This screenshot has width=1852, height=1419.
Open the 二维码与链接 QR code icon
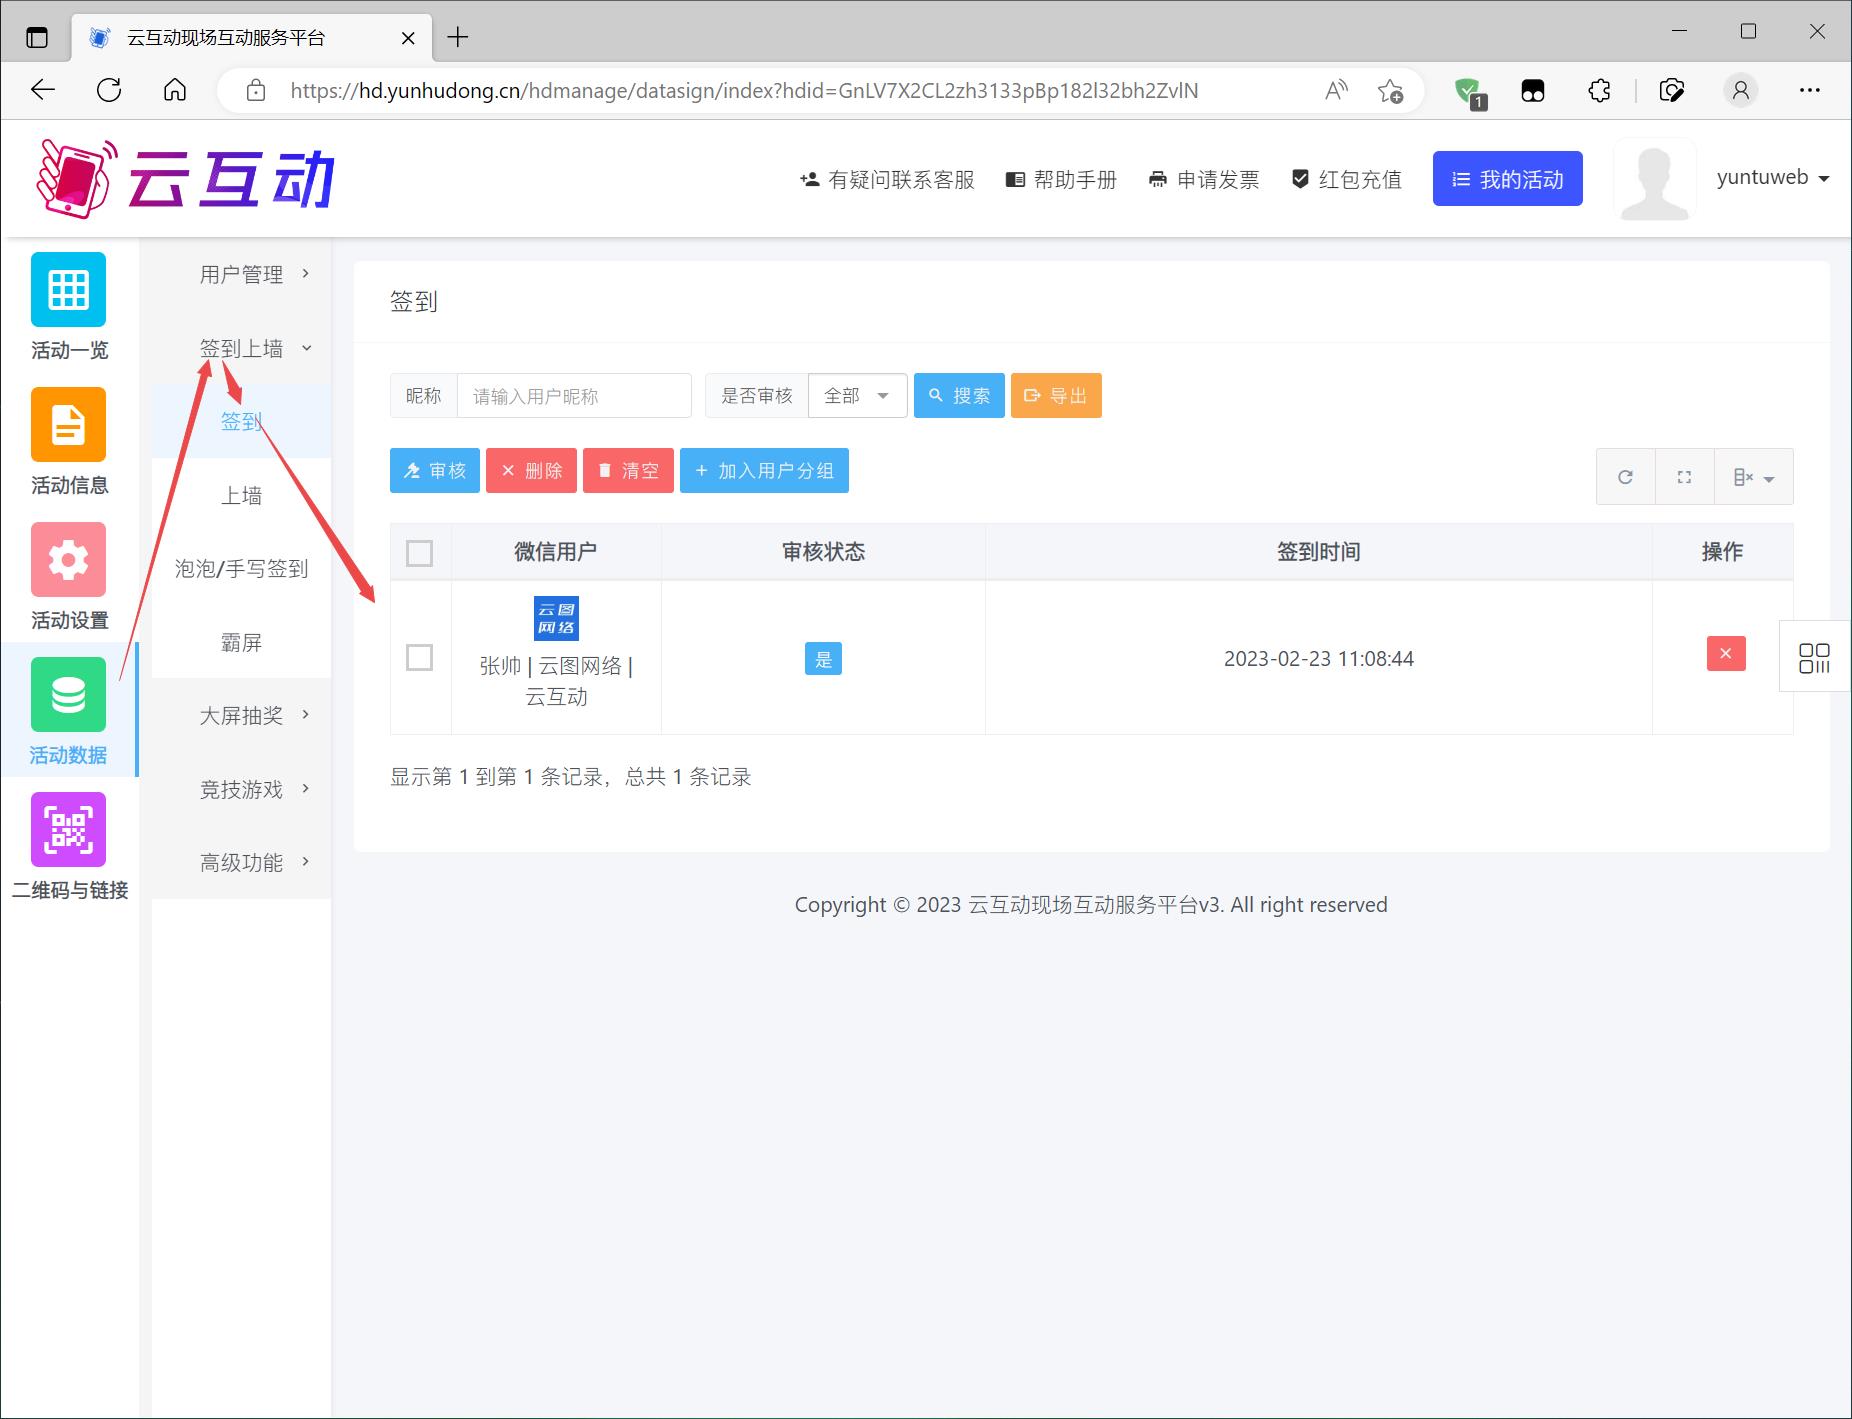[x=68, y=830]
